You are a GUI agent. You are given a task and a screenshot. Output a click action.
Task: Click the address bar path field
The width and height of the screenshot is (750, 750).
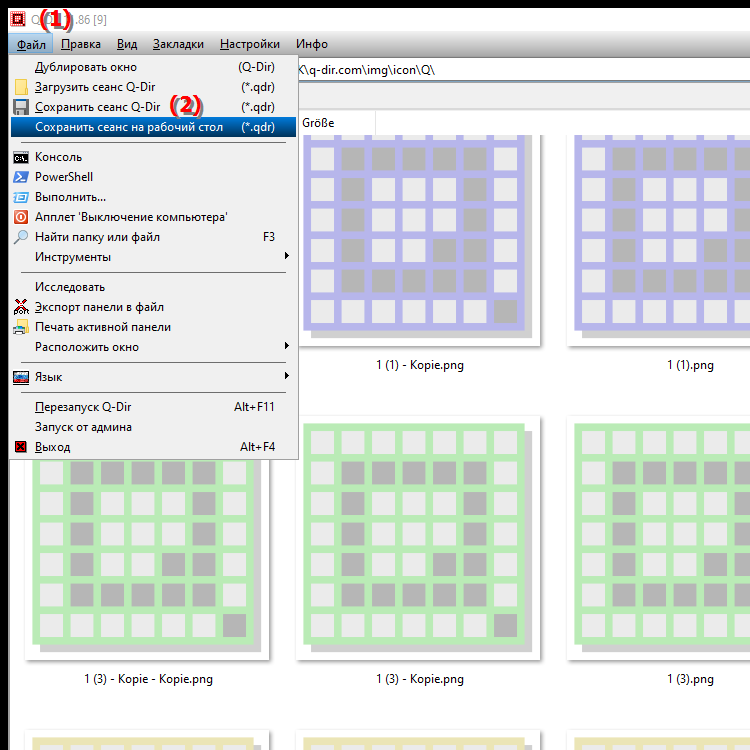(x=524, y=70)
